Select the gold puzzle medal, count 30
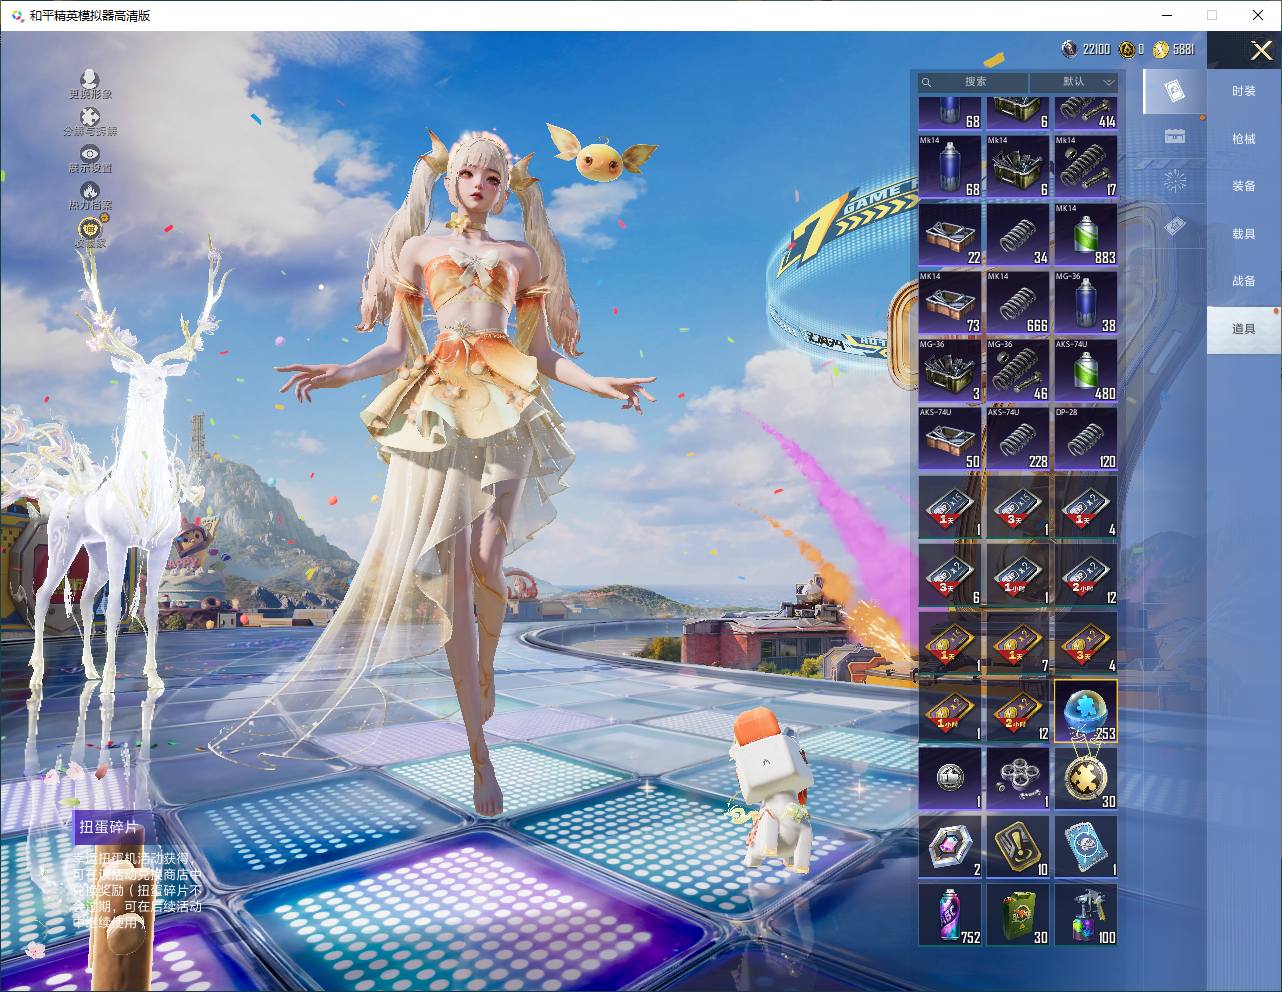 click(1086, 778)
